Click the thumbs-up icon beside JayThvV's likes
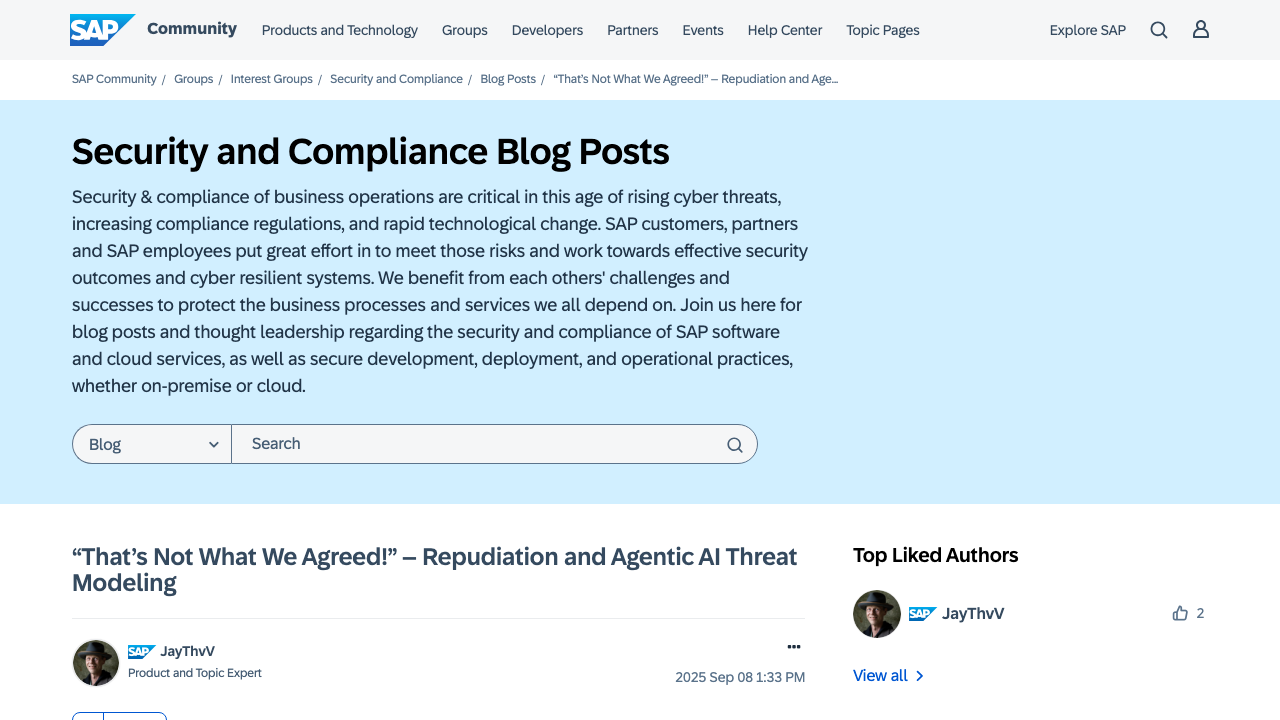This screenshot has width=1280, height=720. (x=1180, y=613)
